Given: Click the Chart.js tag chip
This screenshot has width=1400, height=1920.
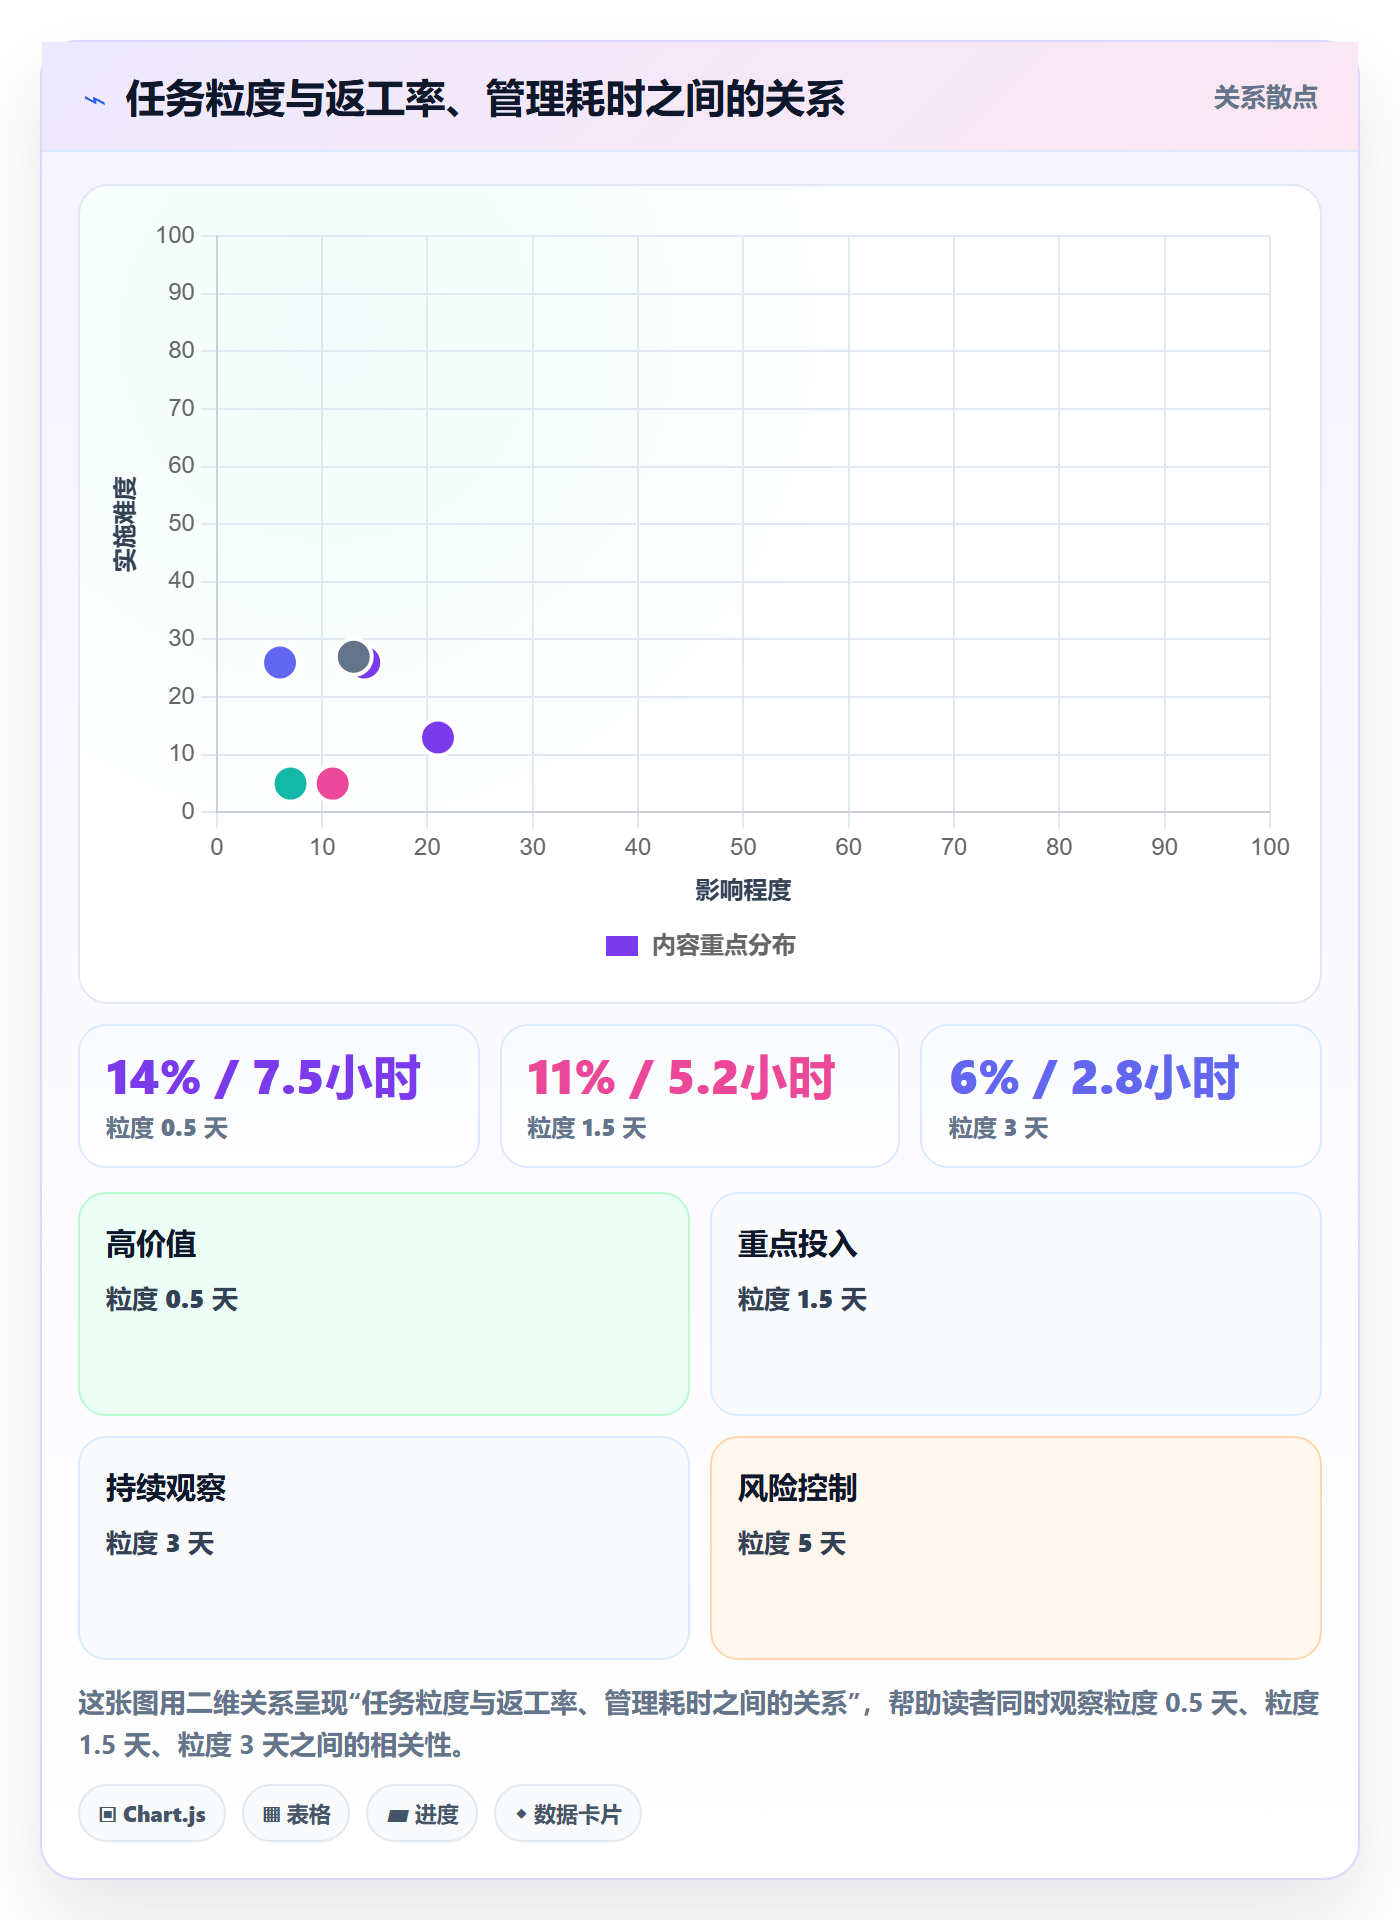Looking at the screenshot, I should [152, 1814].
